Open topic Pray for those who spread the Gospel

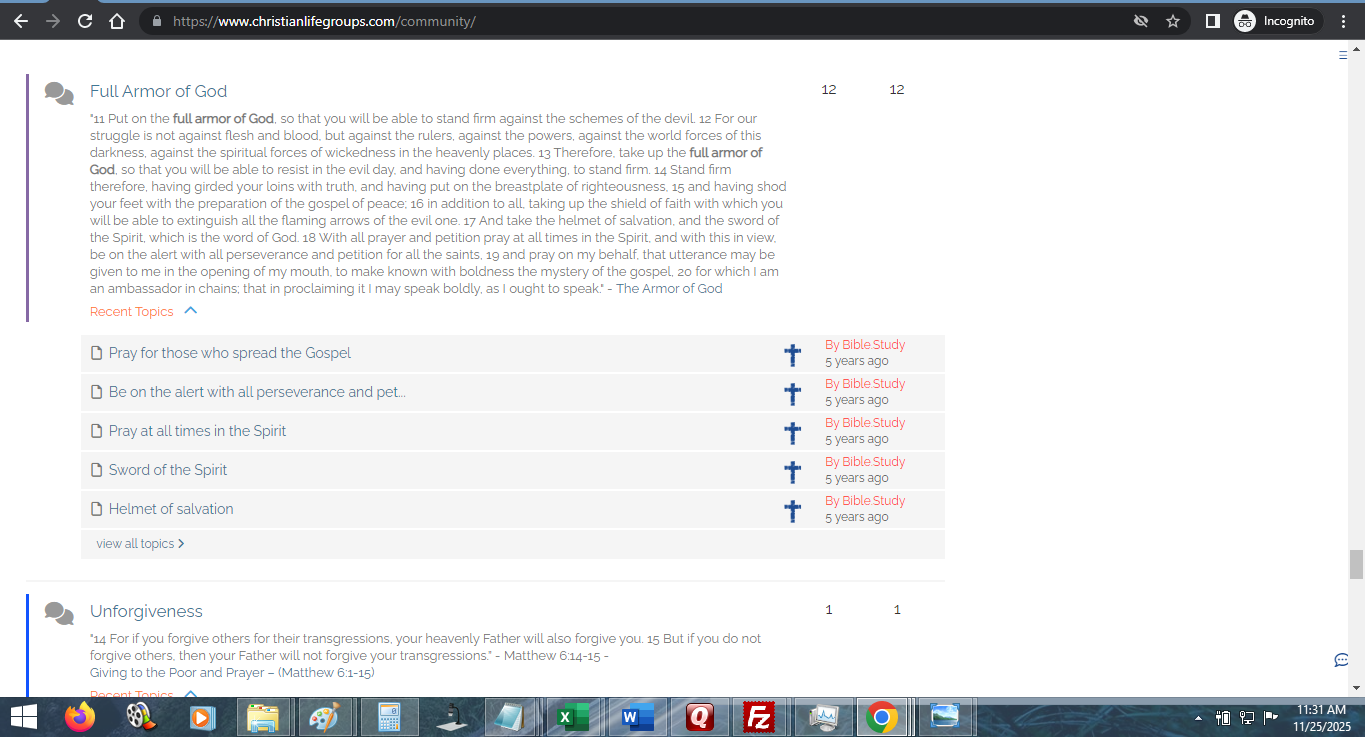(229, 353)
